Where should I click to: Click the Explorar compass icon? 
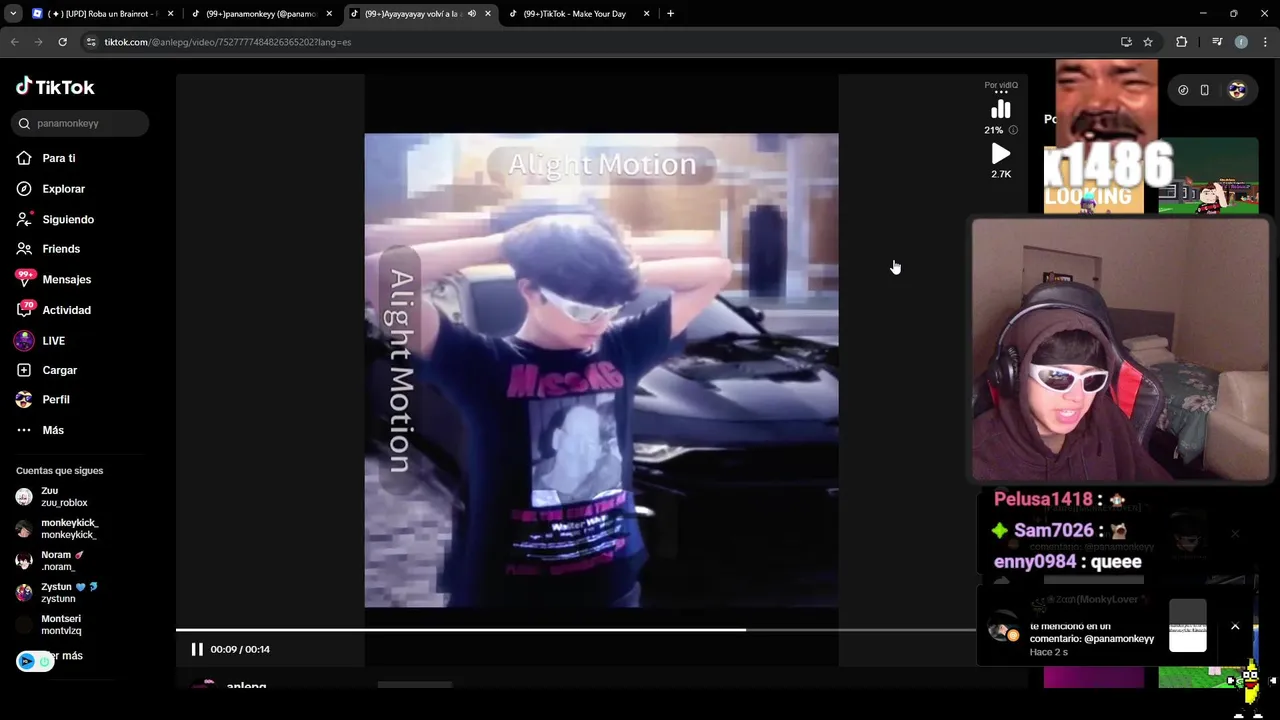[24, 189]
